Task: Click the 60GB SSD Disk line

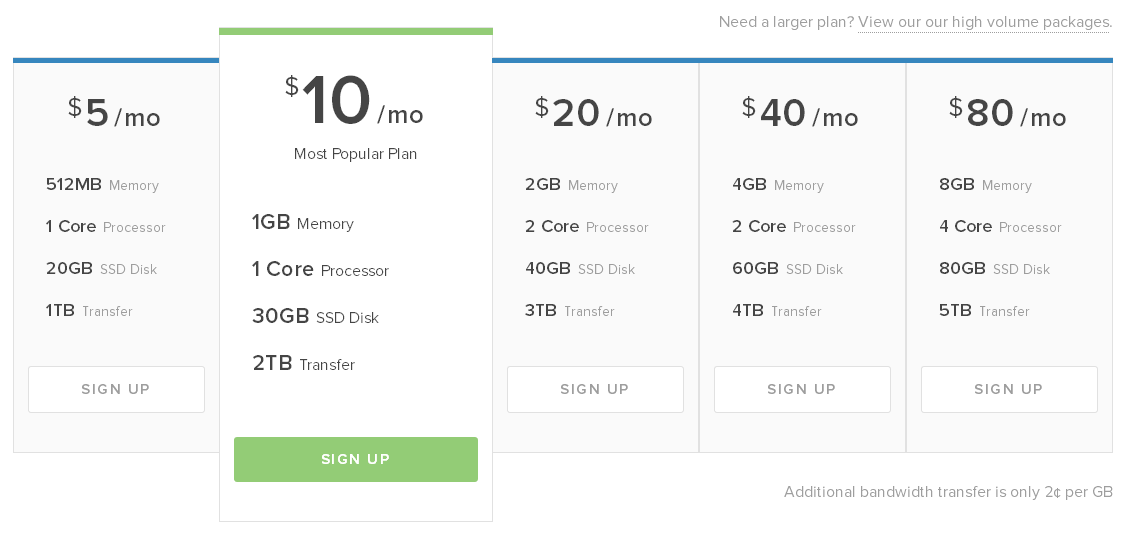Action: click(x=787, y=269)
